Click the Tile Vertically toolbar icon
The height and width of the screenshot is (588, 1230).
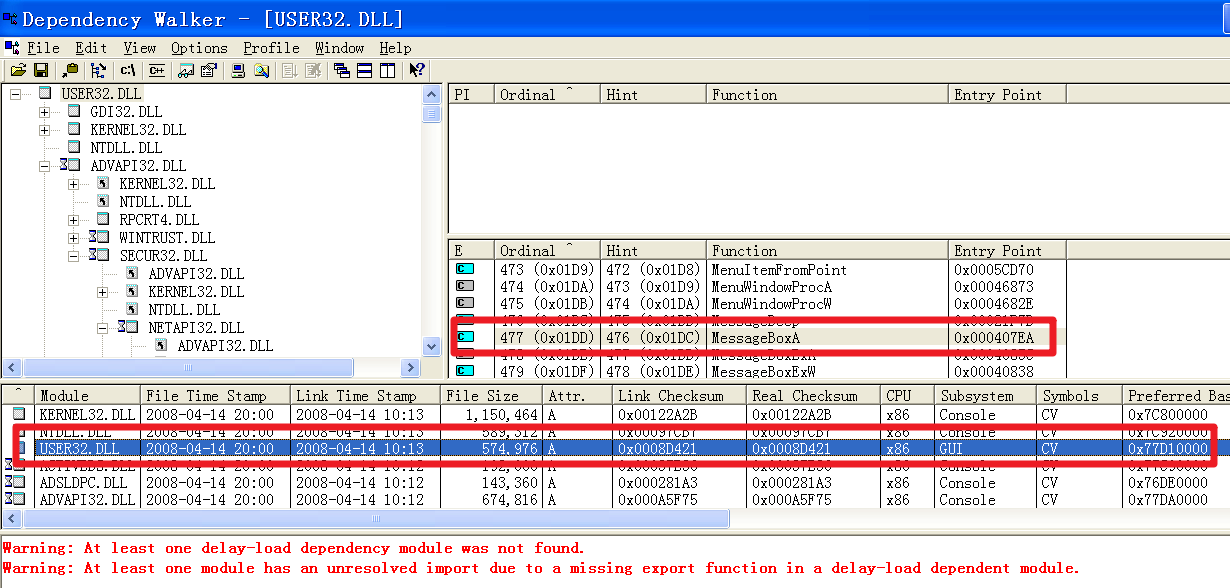388,70
